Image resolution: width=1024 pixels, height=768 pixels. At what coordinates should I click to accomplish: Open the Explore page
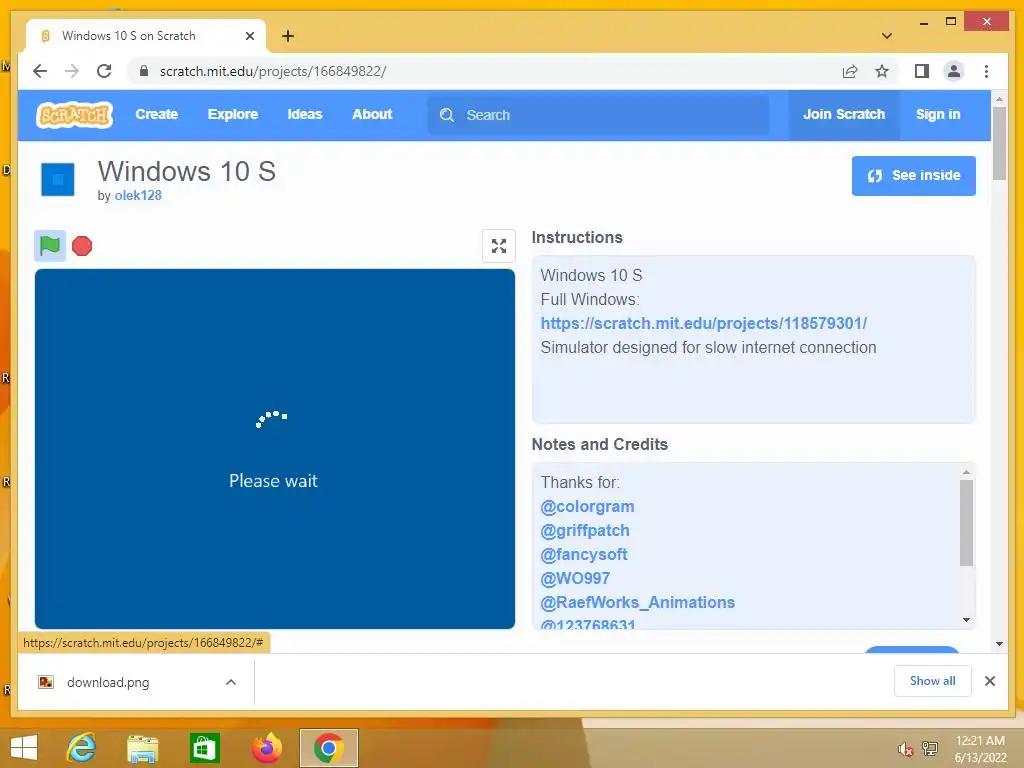[x=232, y=114]
